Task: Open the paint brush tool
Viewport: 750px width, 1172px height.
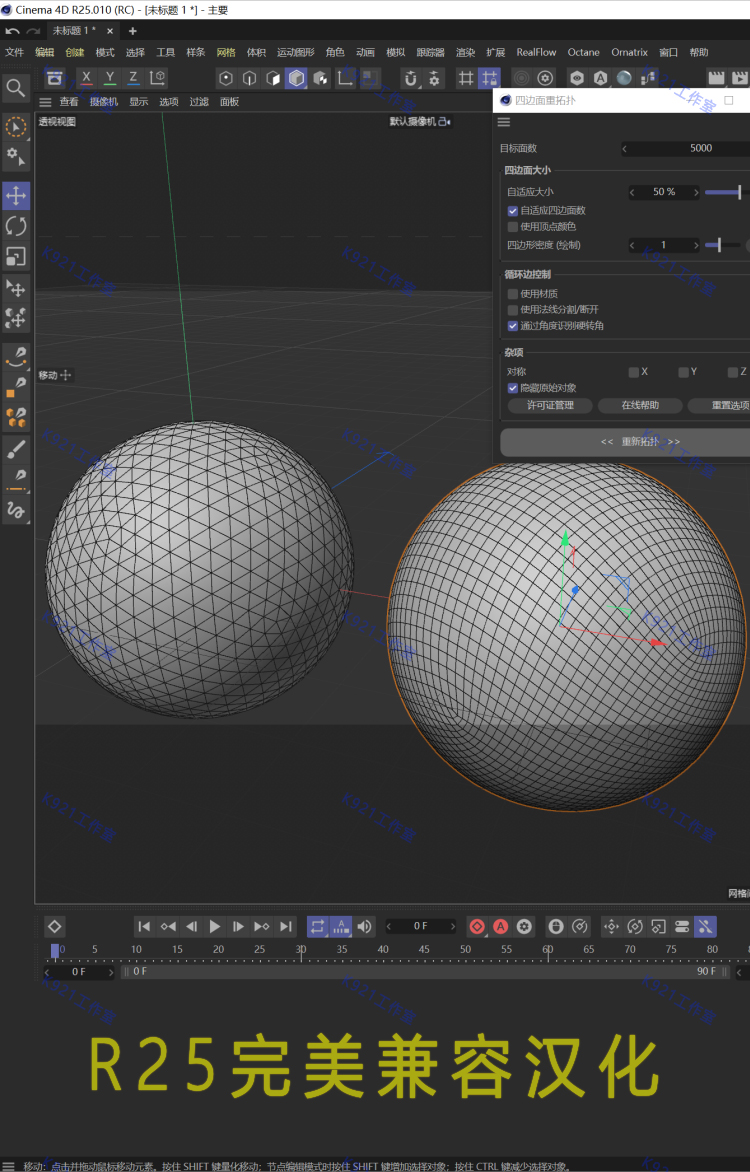Action: coord(16,448)
